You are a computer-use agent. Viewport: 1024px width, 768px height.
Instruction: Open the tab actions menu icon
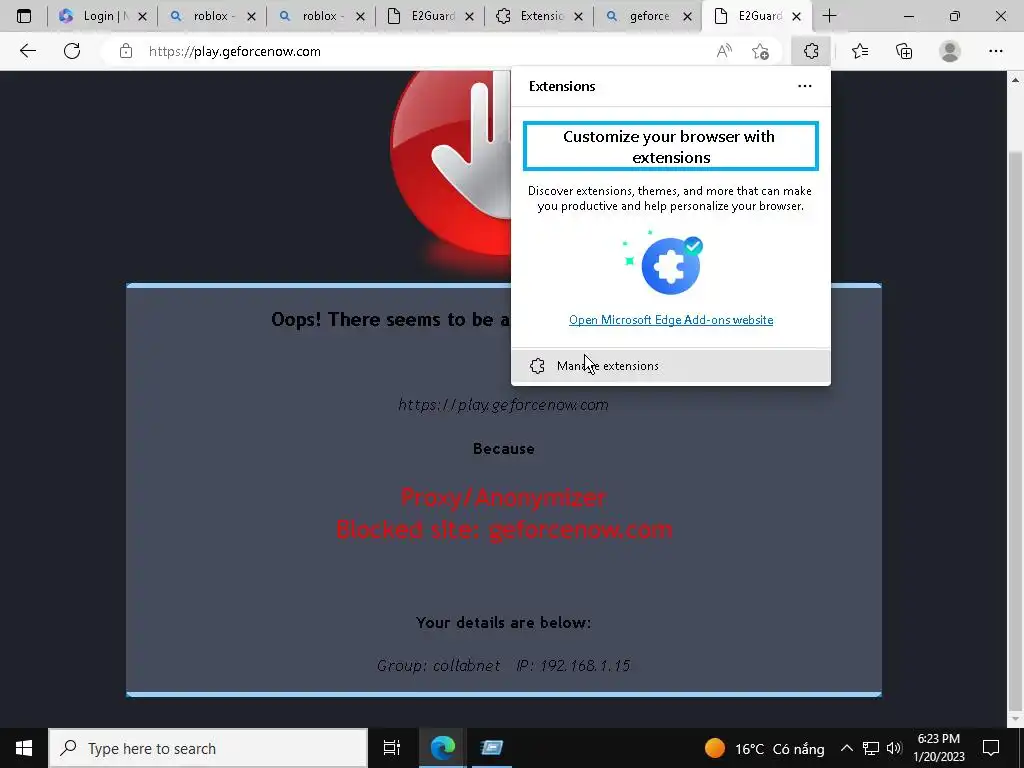[24, 16]
